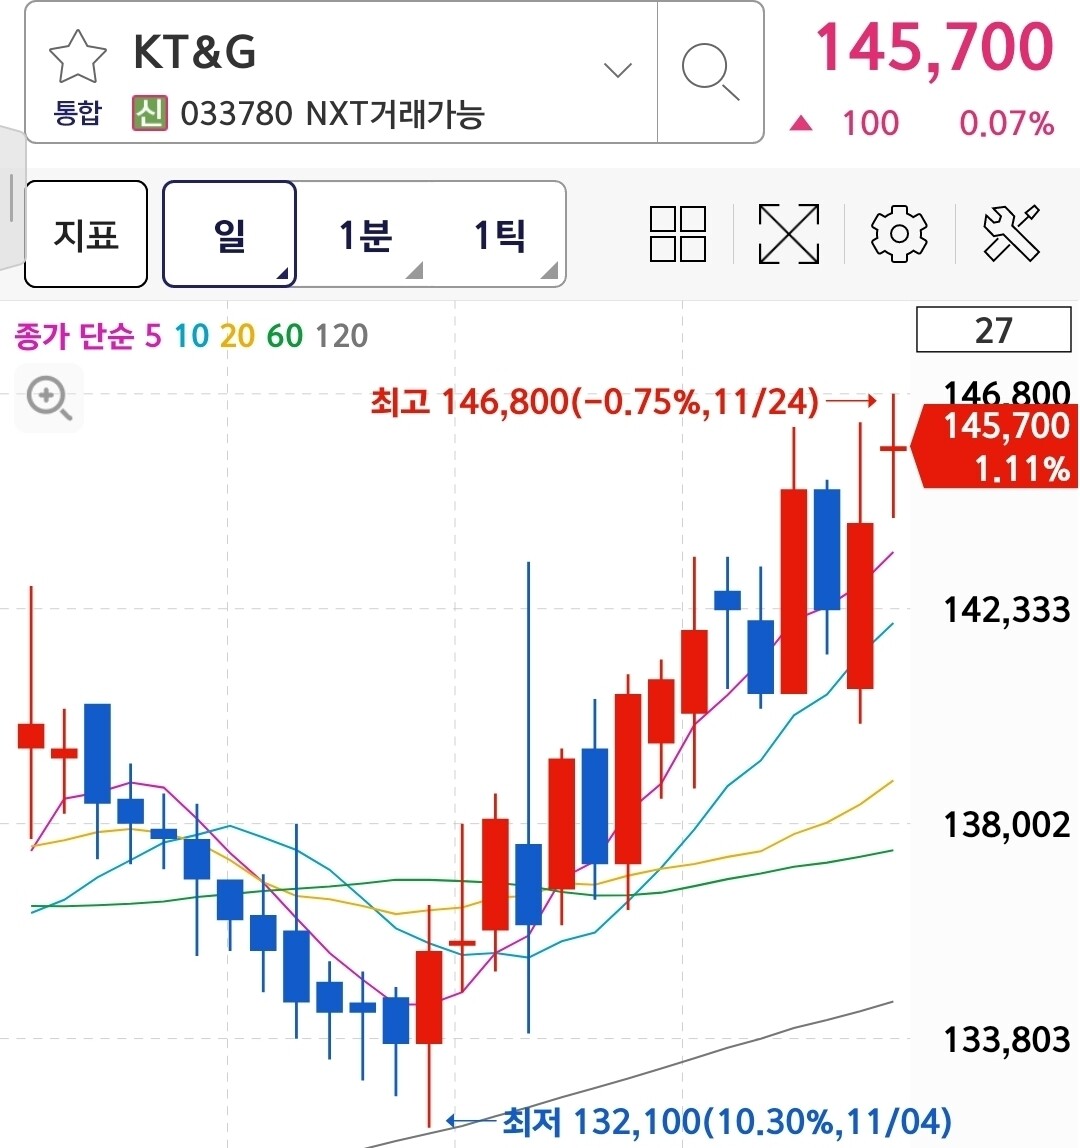Click the price change 100 with up arrow
The image size is (1080, 1148).
pos(844,124)
